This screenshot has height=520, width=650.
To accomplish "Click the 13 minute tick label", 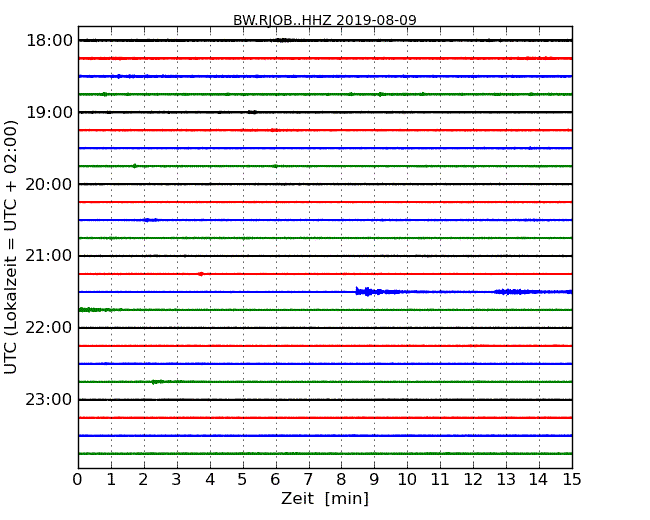I will [x=506, y=480].
